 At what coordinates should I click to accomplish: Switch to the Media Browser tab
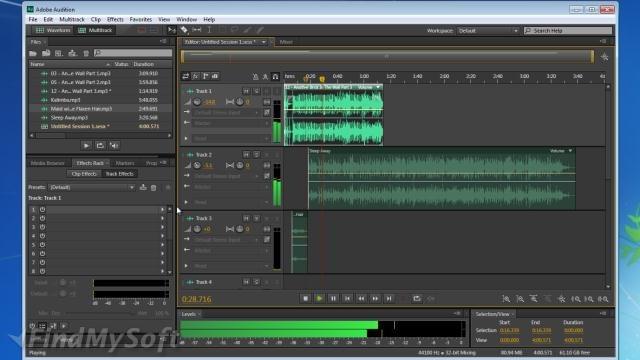[48, 163]
